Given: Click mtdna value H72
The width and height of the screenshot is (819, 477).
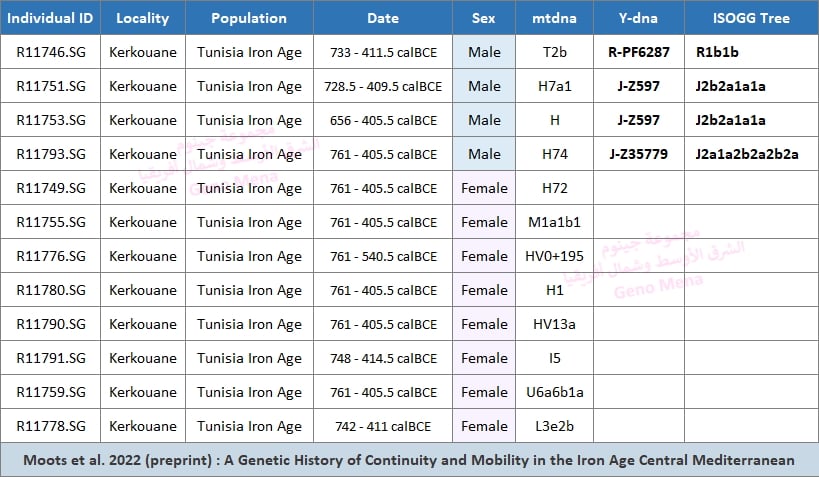Looking at the screenshot, I should [554, 188].
